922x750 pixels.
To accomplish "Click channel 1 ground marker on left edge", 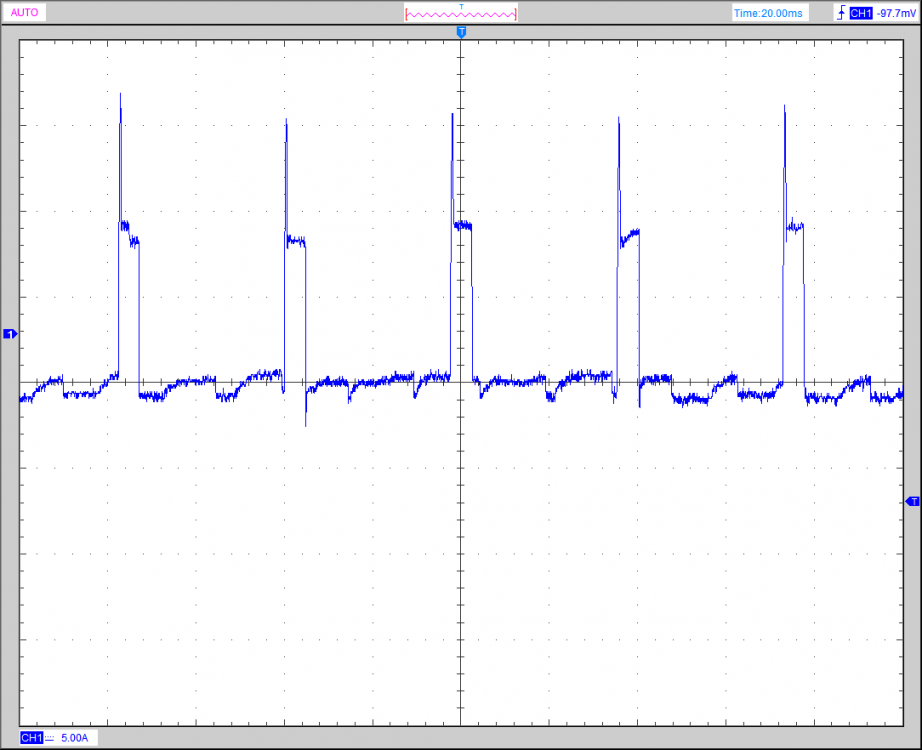I will click(10, 333).
